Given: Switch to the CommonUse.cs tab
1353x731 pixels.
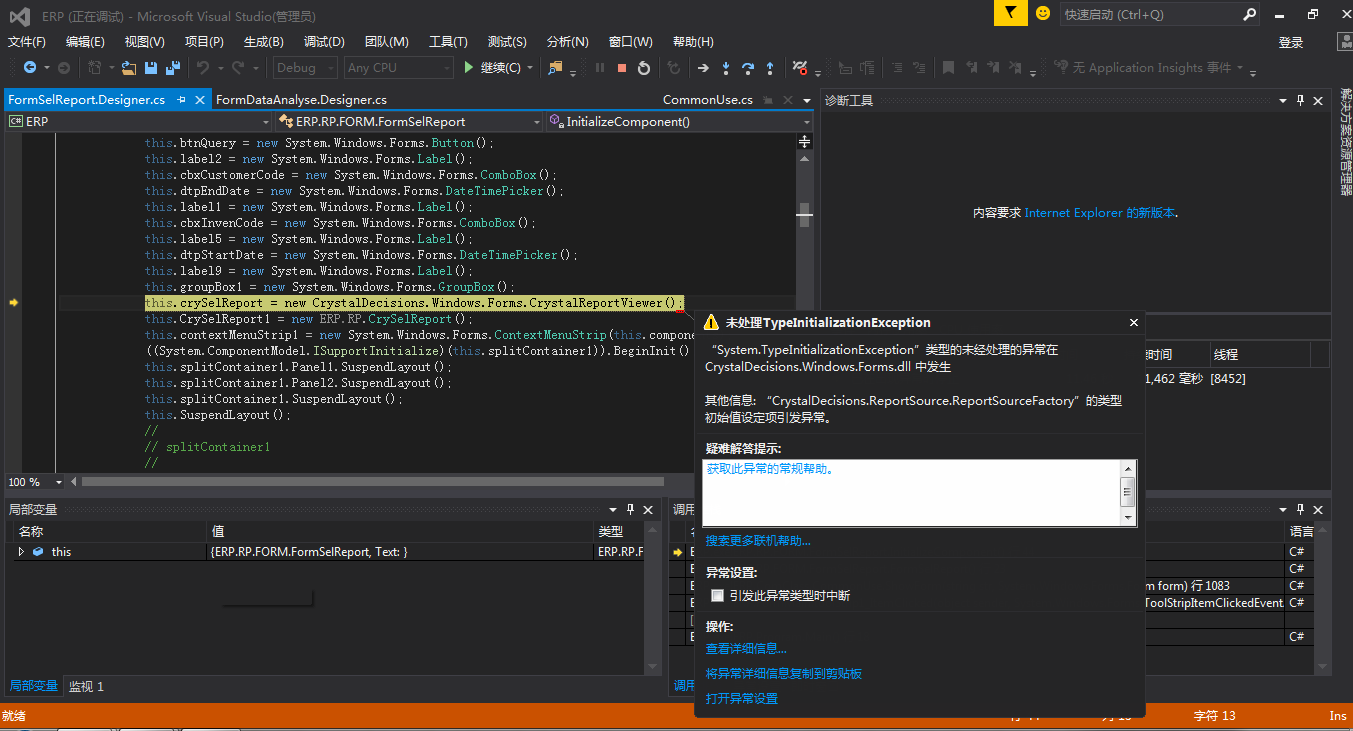Looking at the screenshot, I should [708, 100].
